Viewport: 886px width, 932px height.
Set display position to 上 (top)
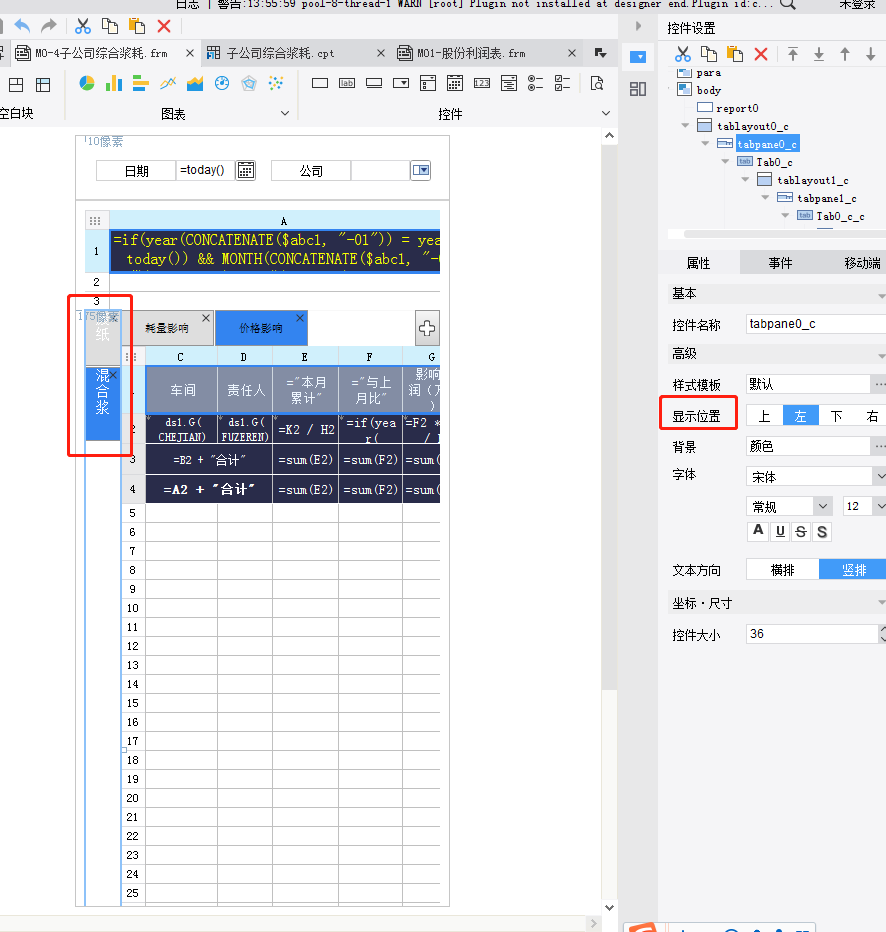click(765, 415)
